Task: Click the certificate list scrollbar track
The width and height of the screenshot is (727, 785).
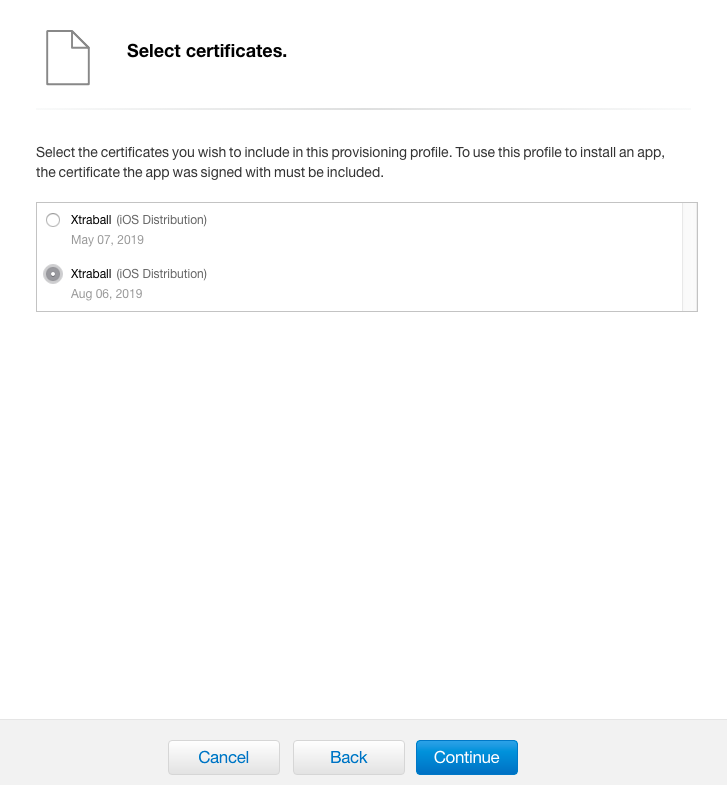Action: pyautogui.click(x=689, y=257)
